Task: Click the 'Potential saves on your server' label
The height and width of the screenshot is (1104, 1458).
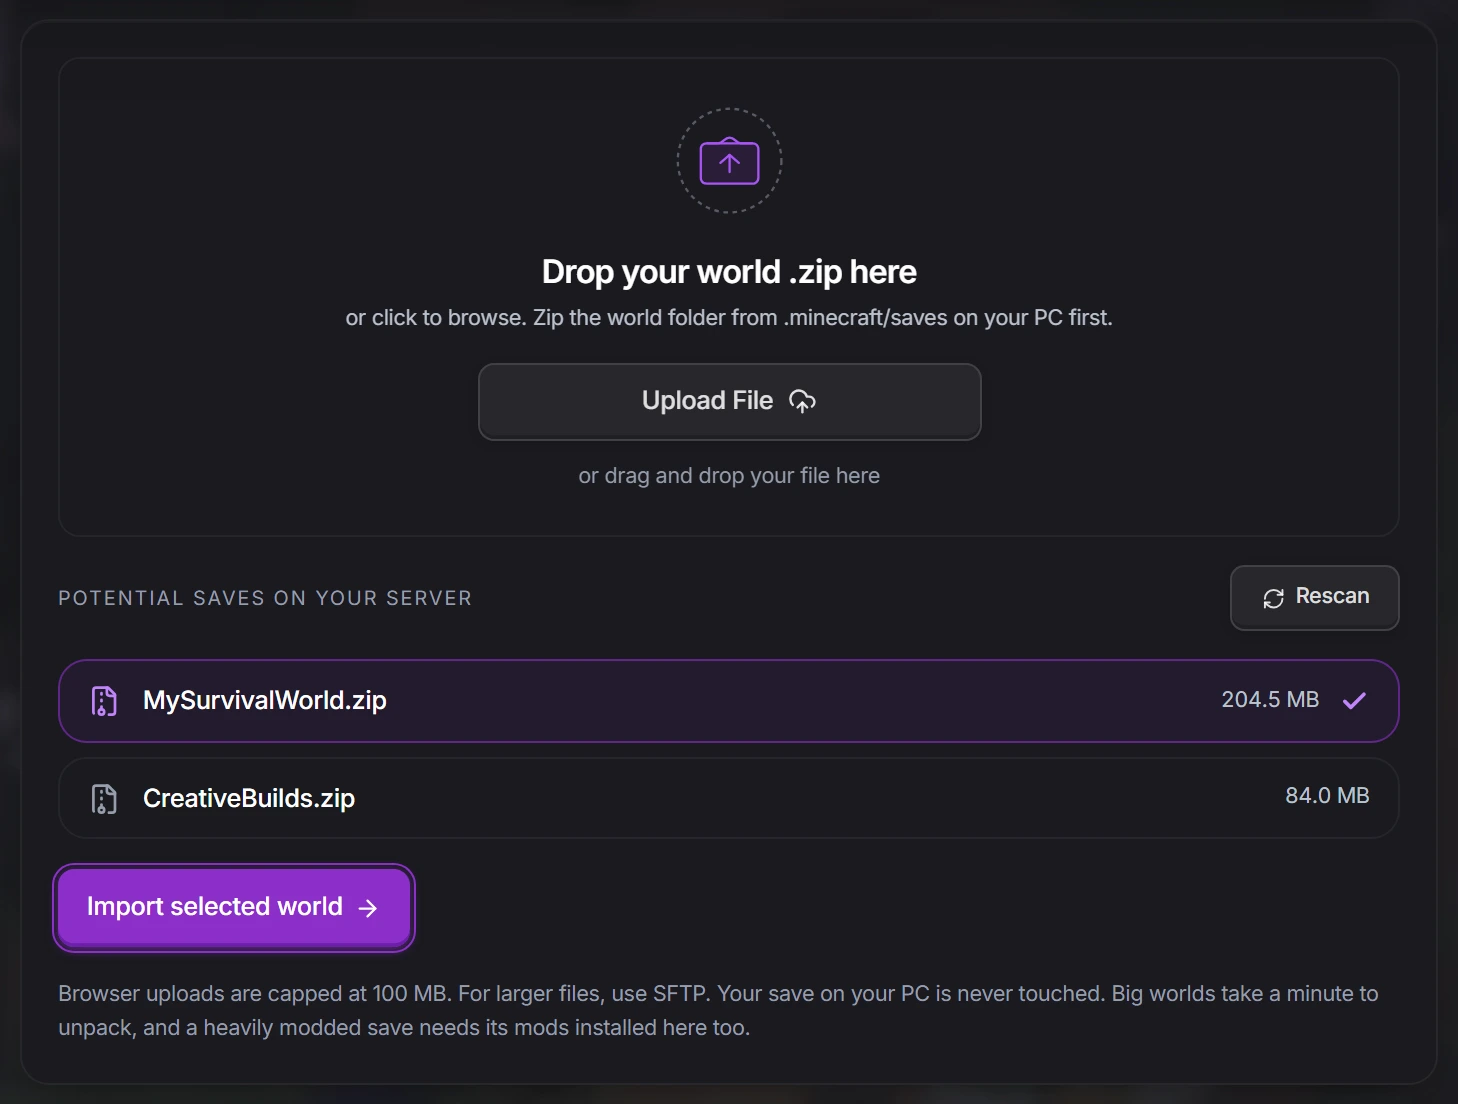Action: pyautogui.click(x=265, y=598)
